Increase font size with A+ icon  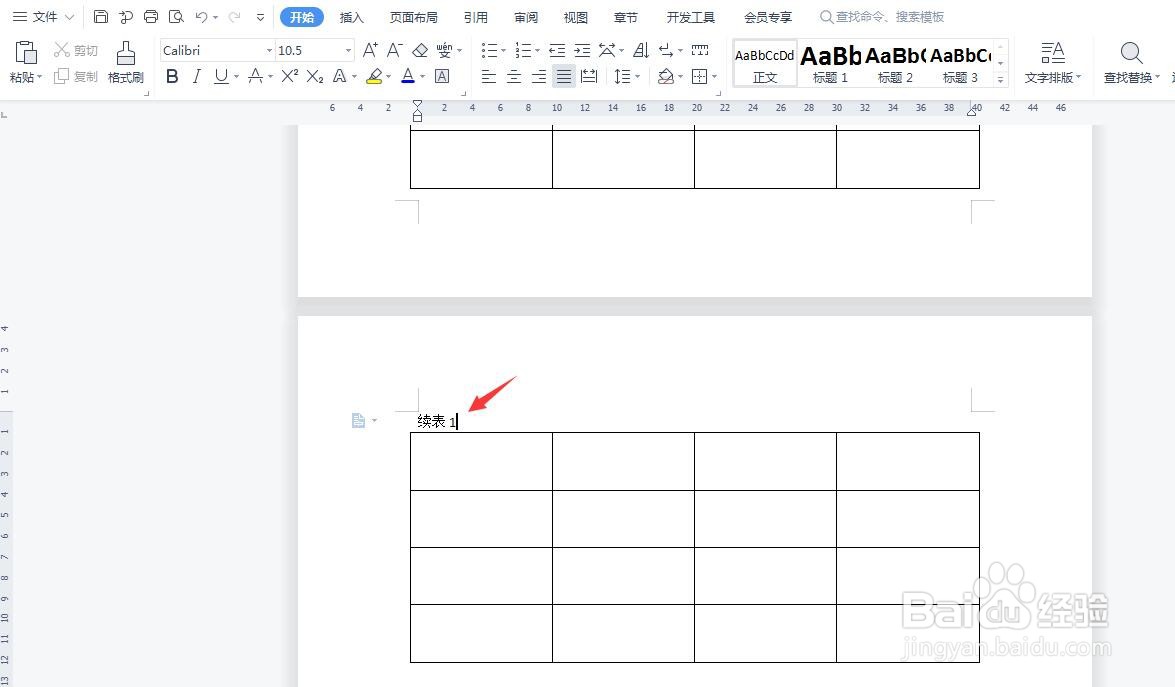coord(370,50)
